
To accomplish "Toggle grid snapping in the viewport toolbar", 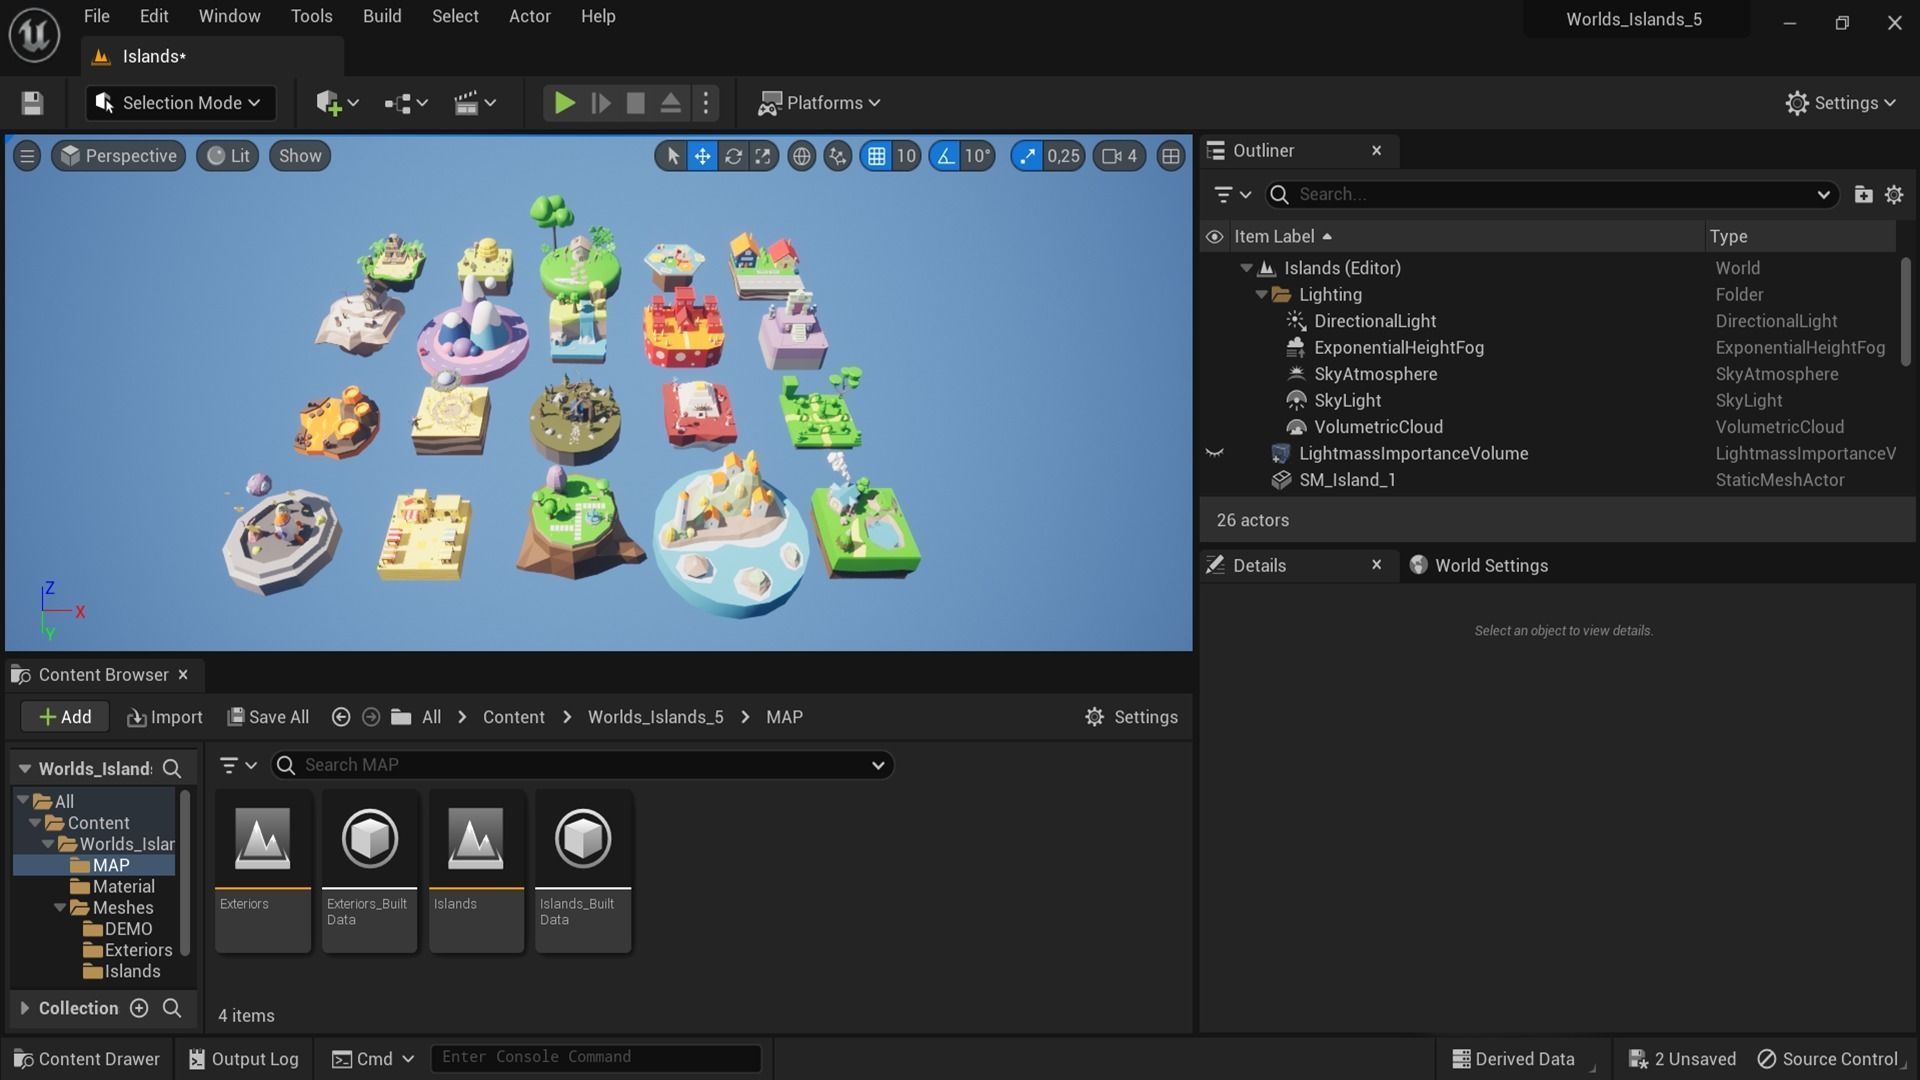I will tap(876, 156).
